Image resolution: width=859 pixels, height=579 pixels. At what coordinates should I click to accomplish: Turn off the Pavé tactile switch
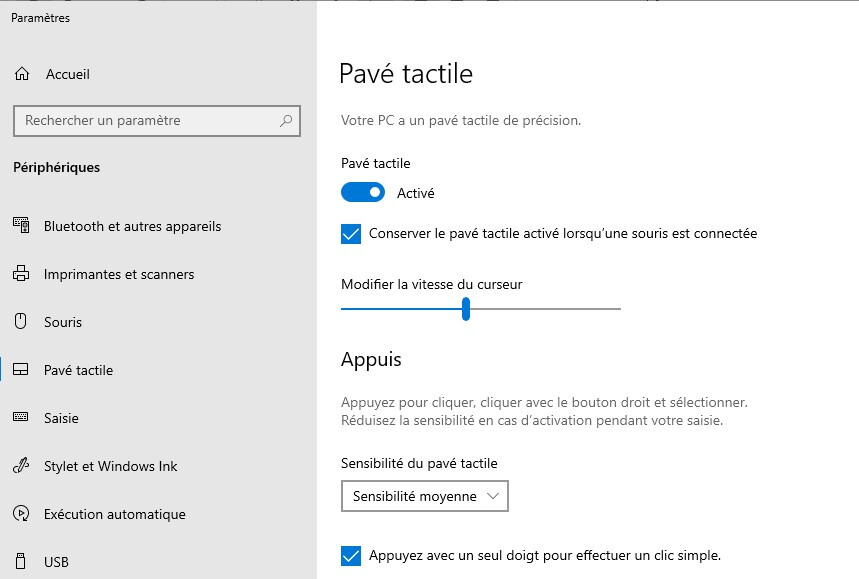tap(362, 192)
